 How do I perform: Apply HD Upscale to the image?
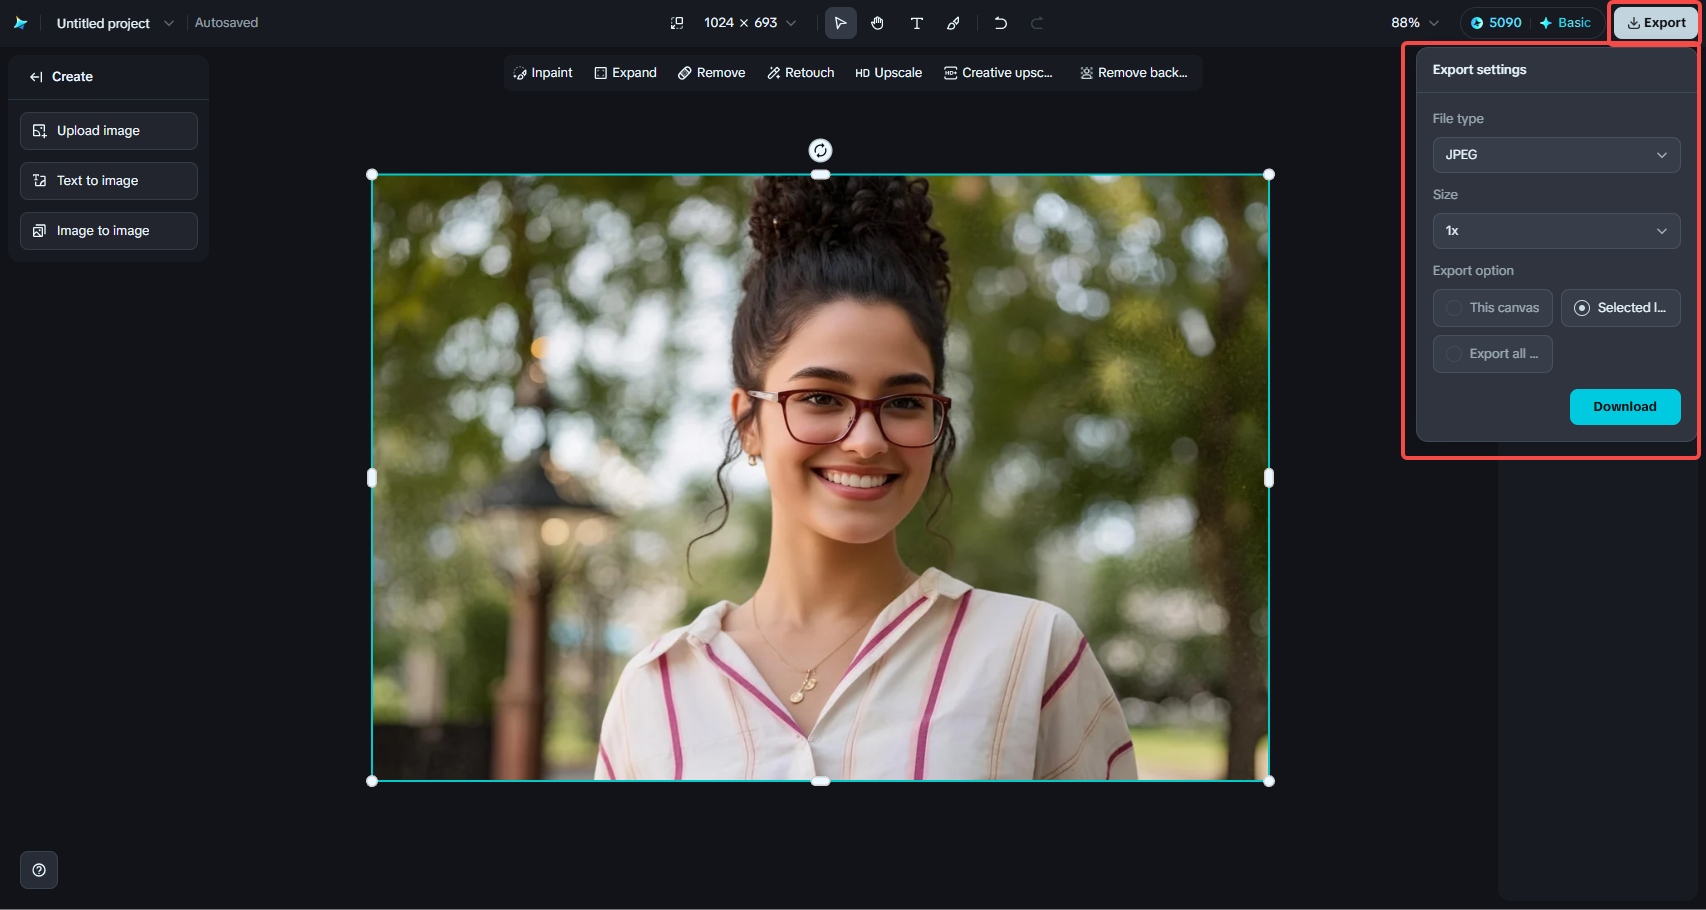coord(888,72)
